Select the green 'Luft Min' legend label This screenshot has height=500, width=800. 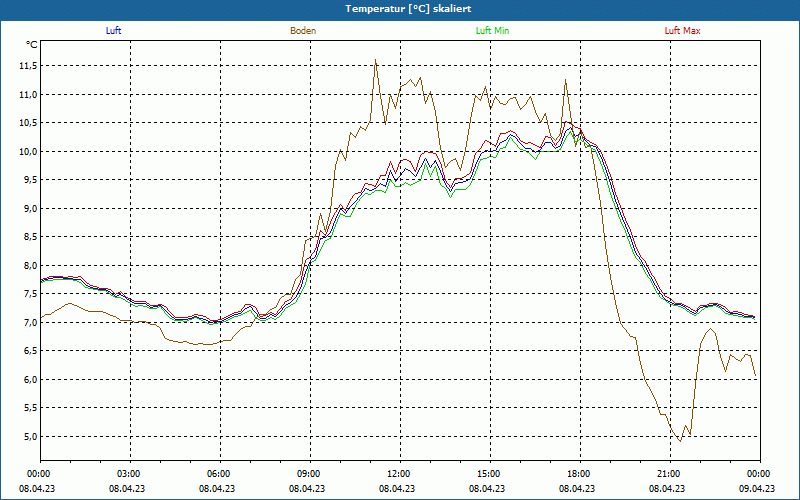point(492,31)
